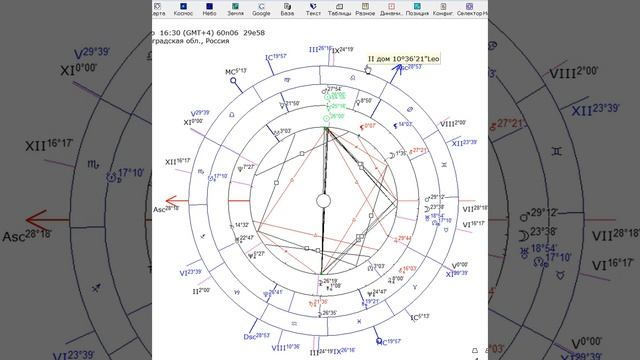Select the VIII 10°36' house label
Screen dimensions: 640x360
point(286,347)
